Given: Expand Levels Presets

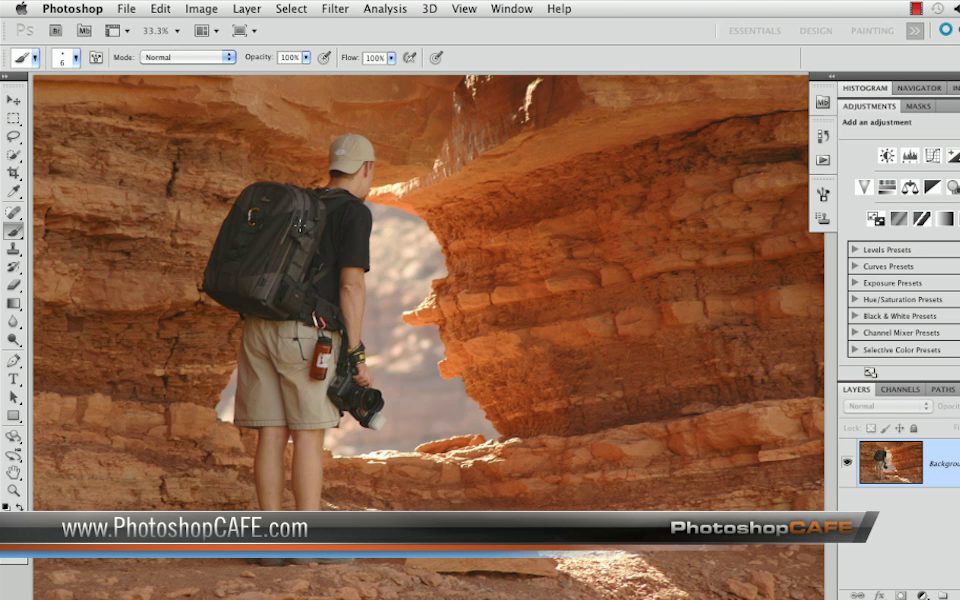Looking at the screenshot, I should (x=855, y=249).
